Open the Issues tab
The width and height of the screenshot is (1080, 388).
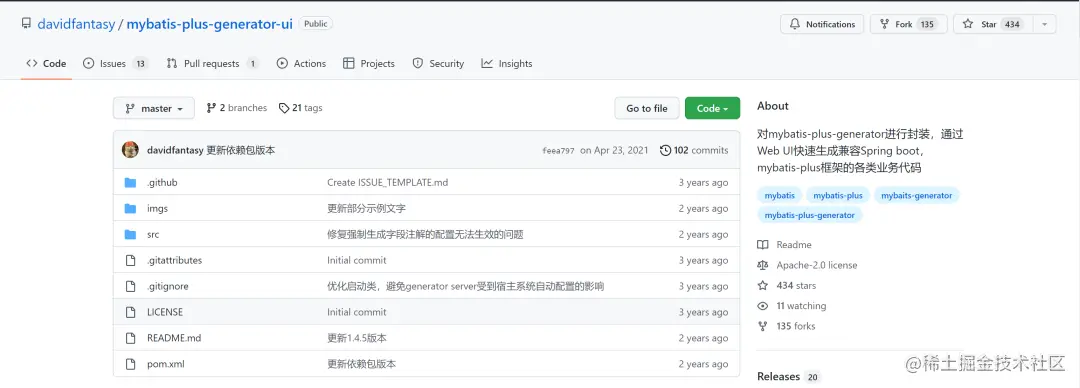point(115,63)
